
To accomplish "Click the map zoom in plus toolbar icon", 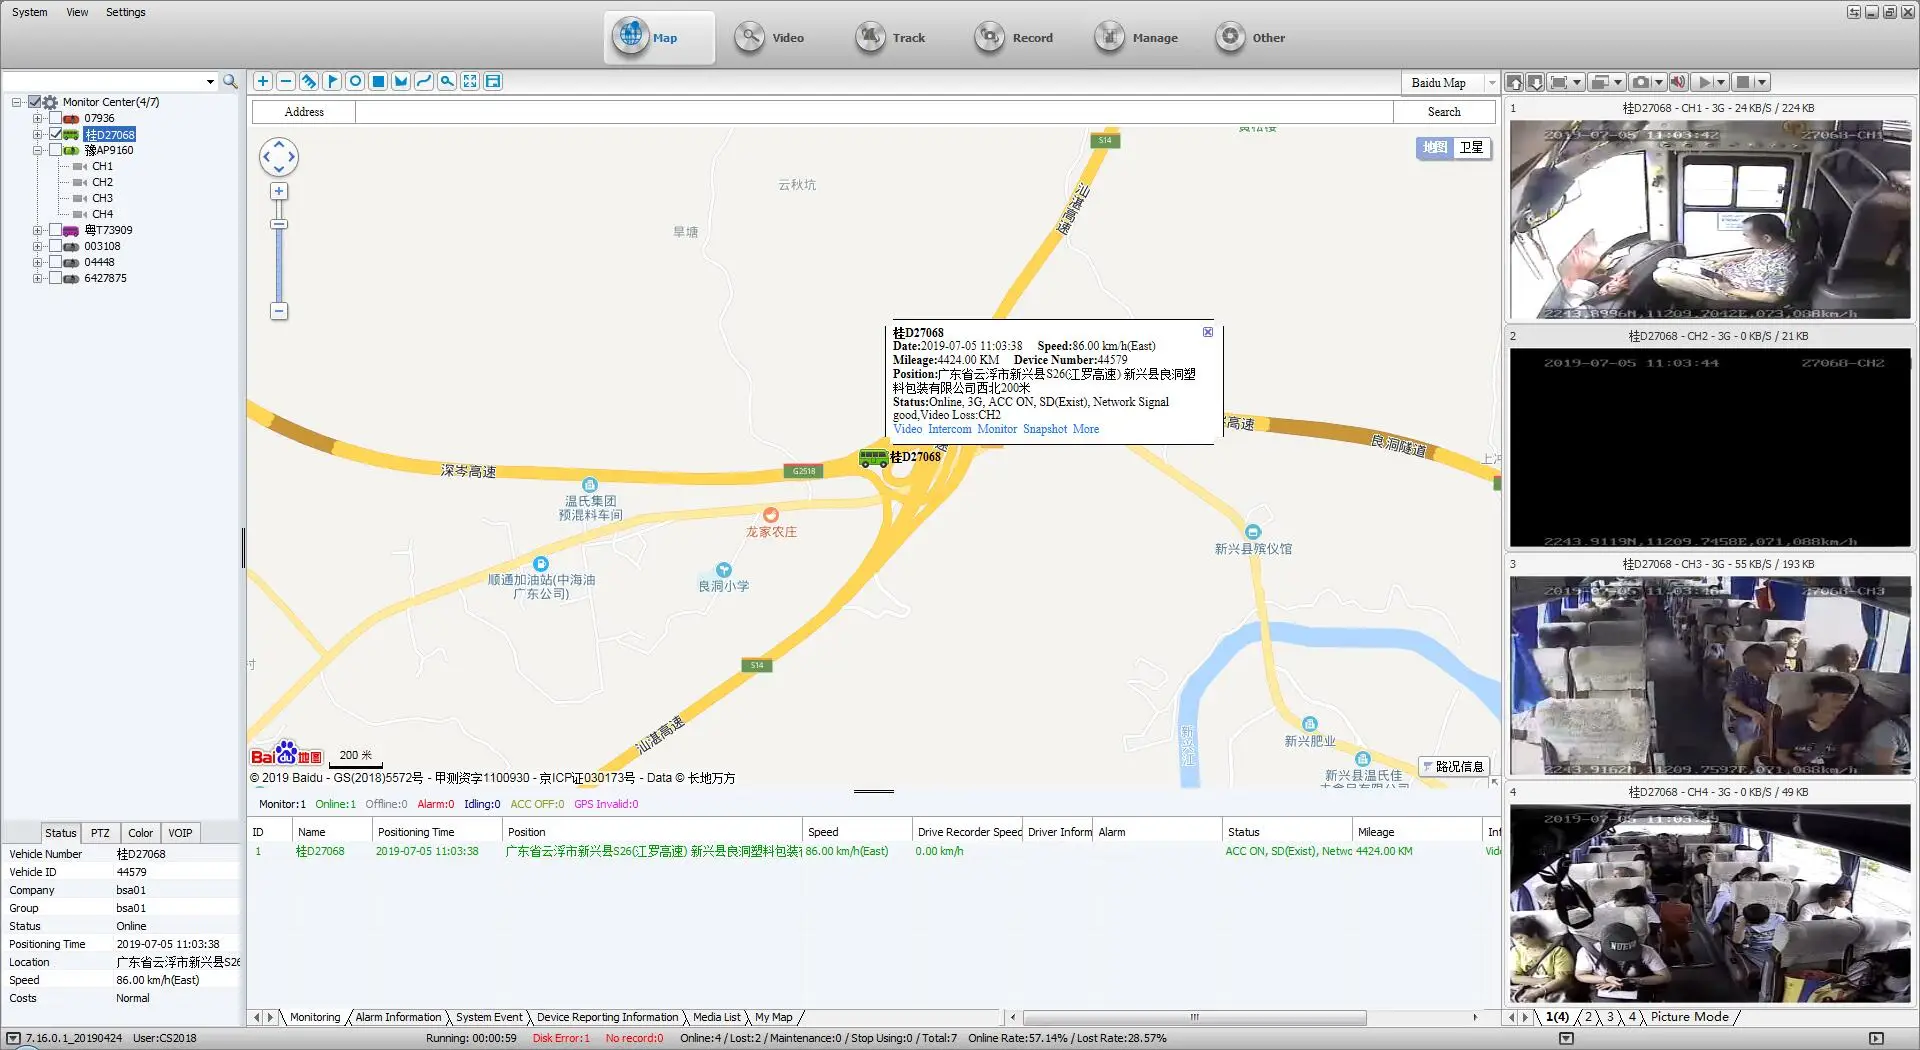I will 263,82.
